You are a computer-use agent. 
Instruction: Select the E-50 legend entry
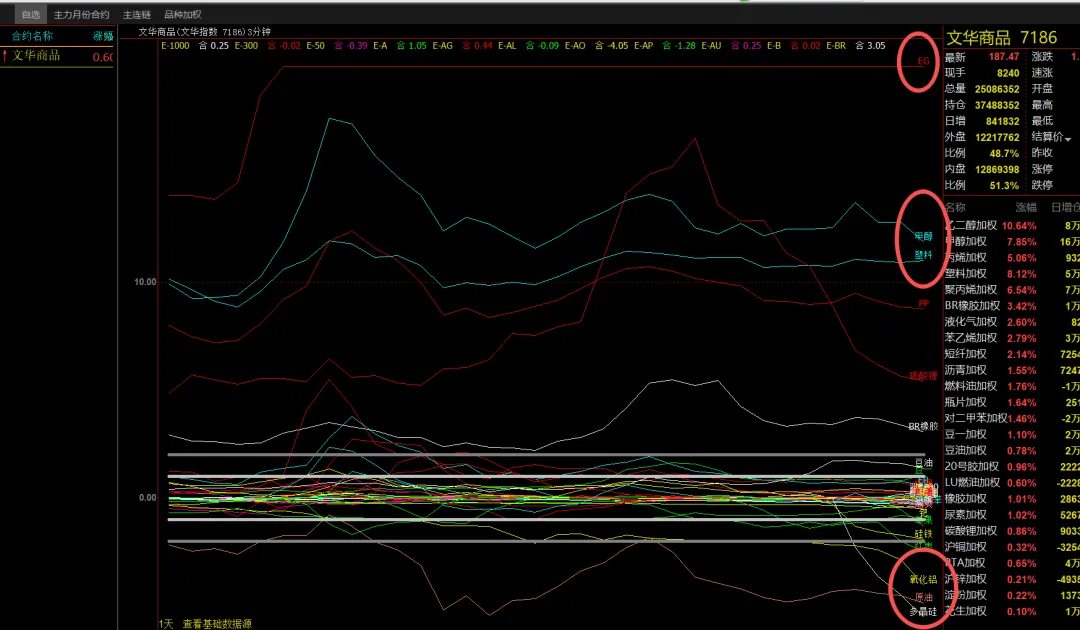pyautogui.click(x=315, y=45)
